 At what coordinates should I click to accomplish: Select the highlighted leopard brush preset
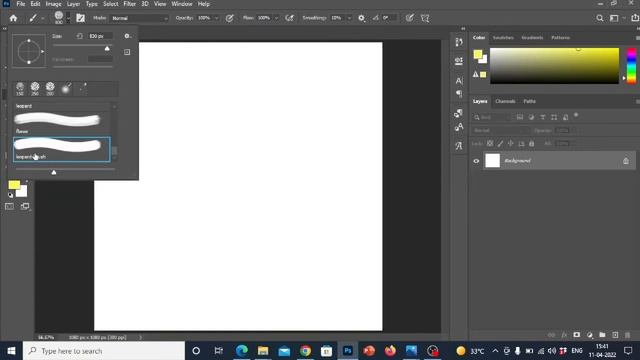62,149
